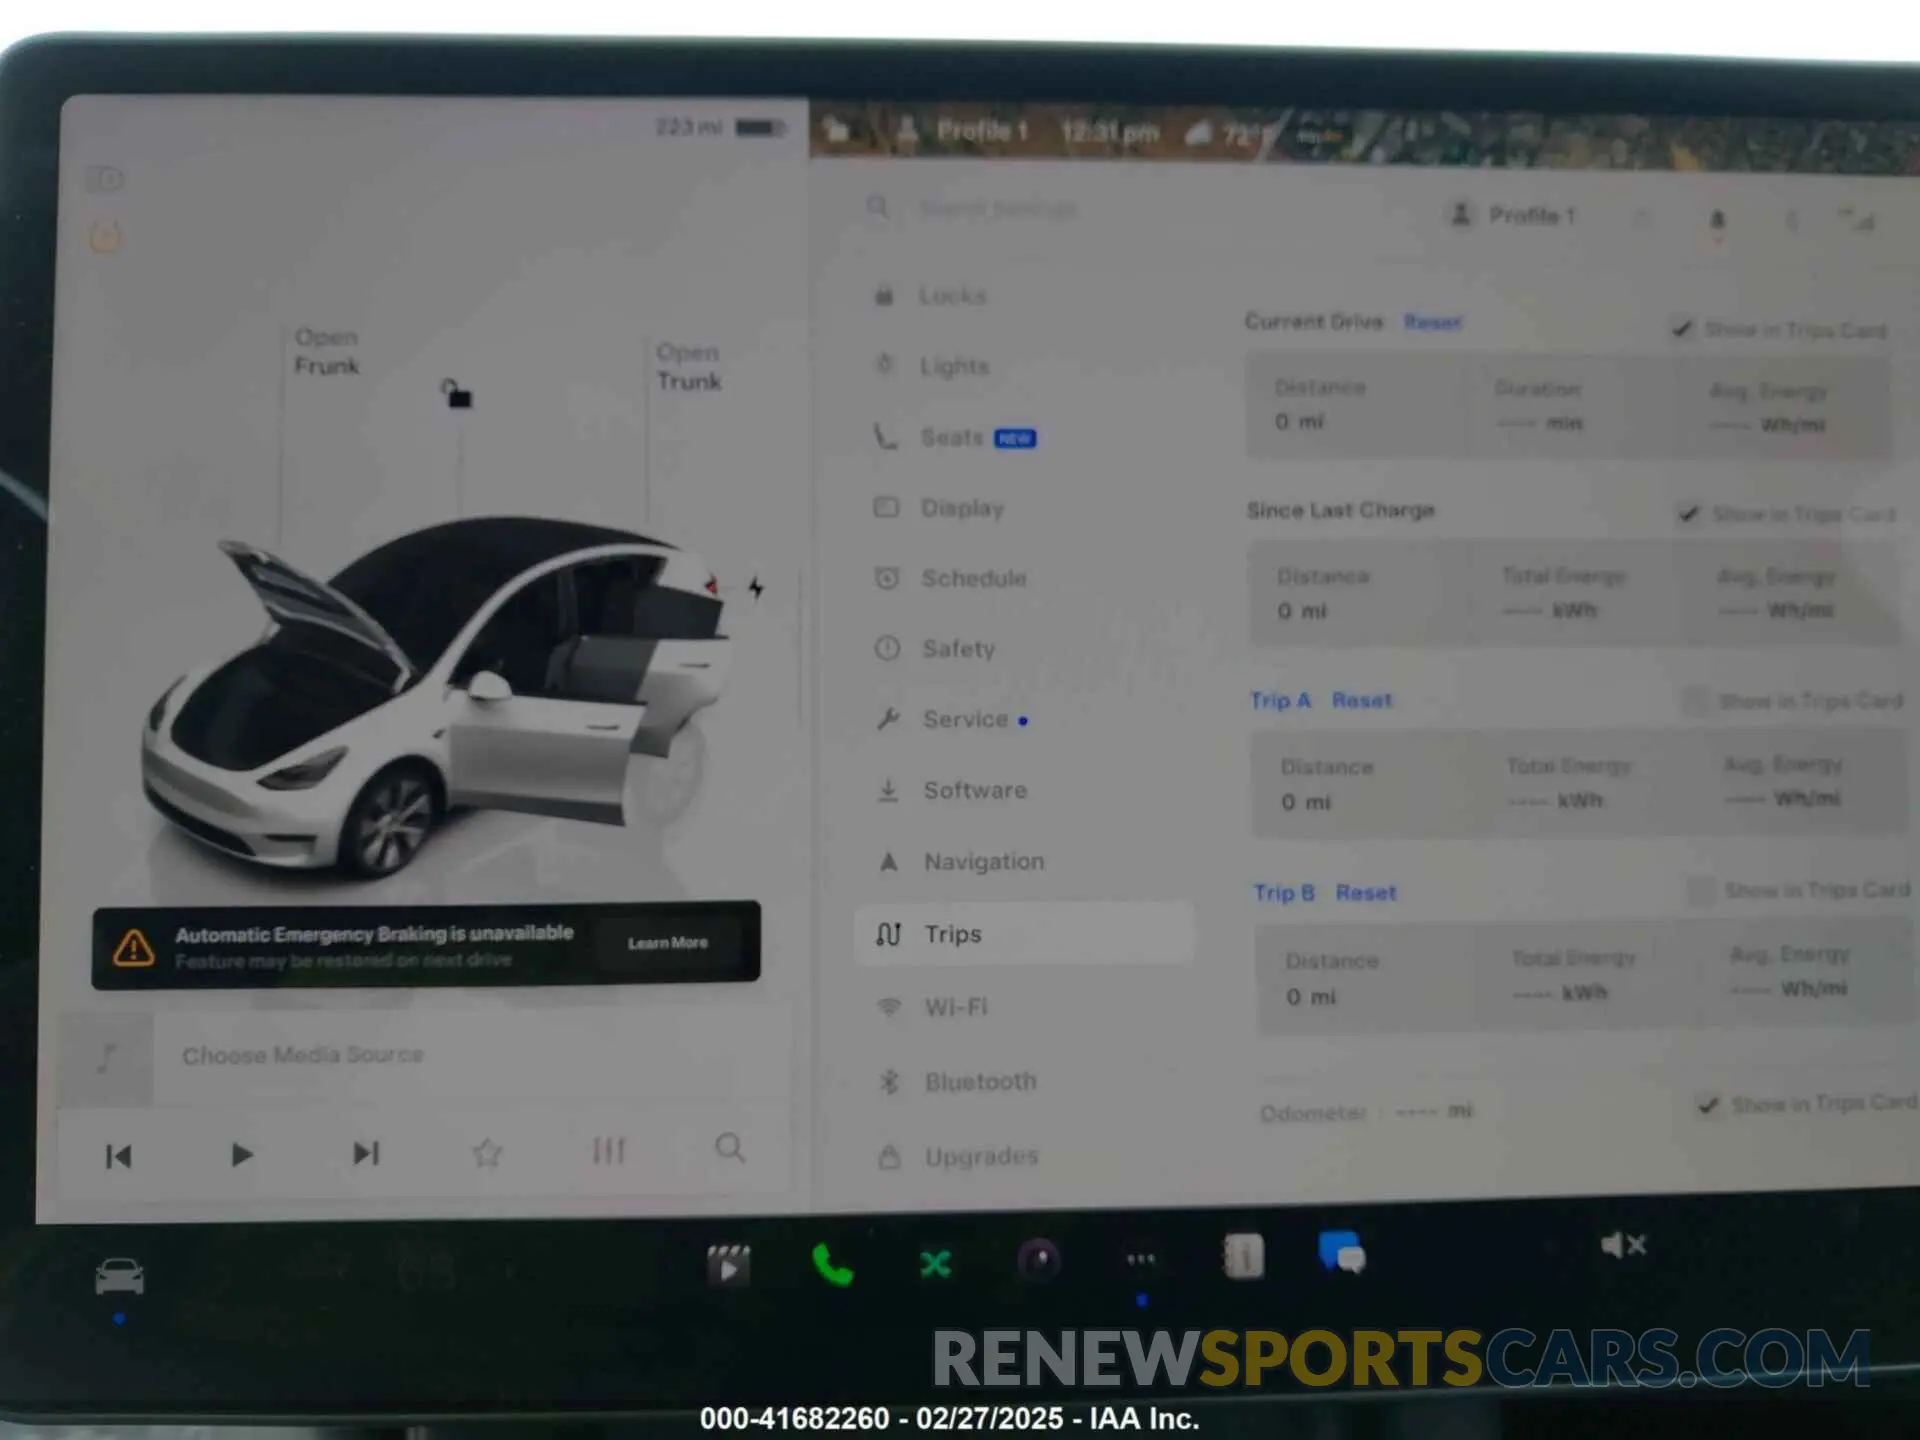Open the Upgrades menu item
Viewport: 1920px width, 1440px height.
(958, 1156)
